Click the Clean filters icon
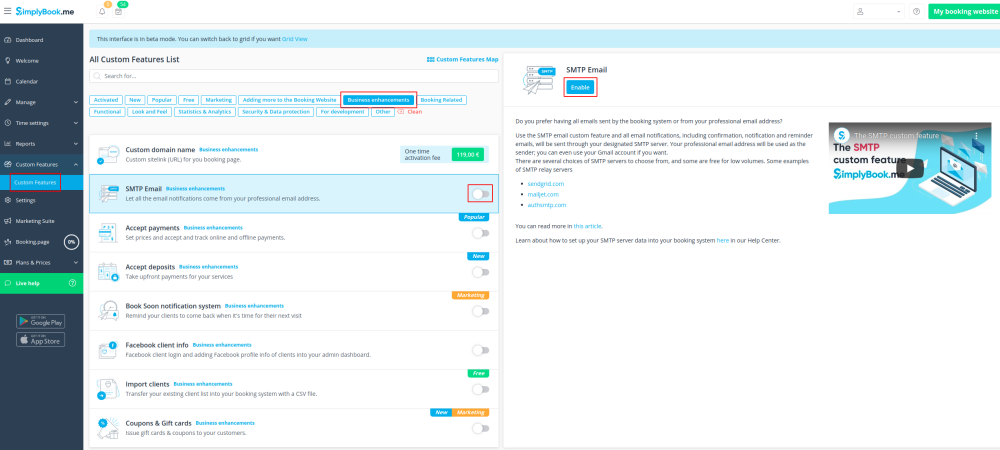The width and height of the screenshot is (1000, 450). tap(401, 112)
